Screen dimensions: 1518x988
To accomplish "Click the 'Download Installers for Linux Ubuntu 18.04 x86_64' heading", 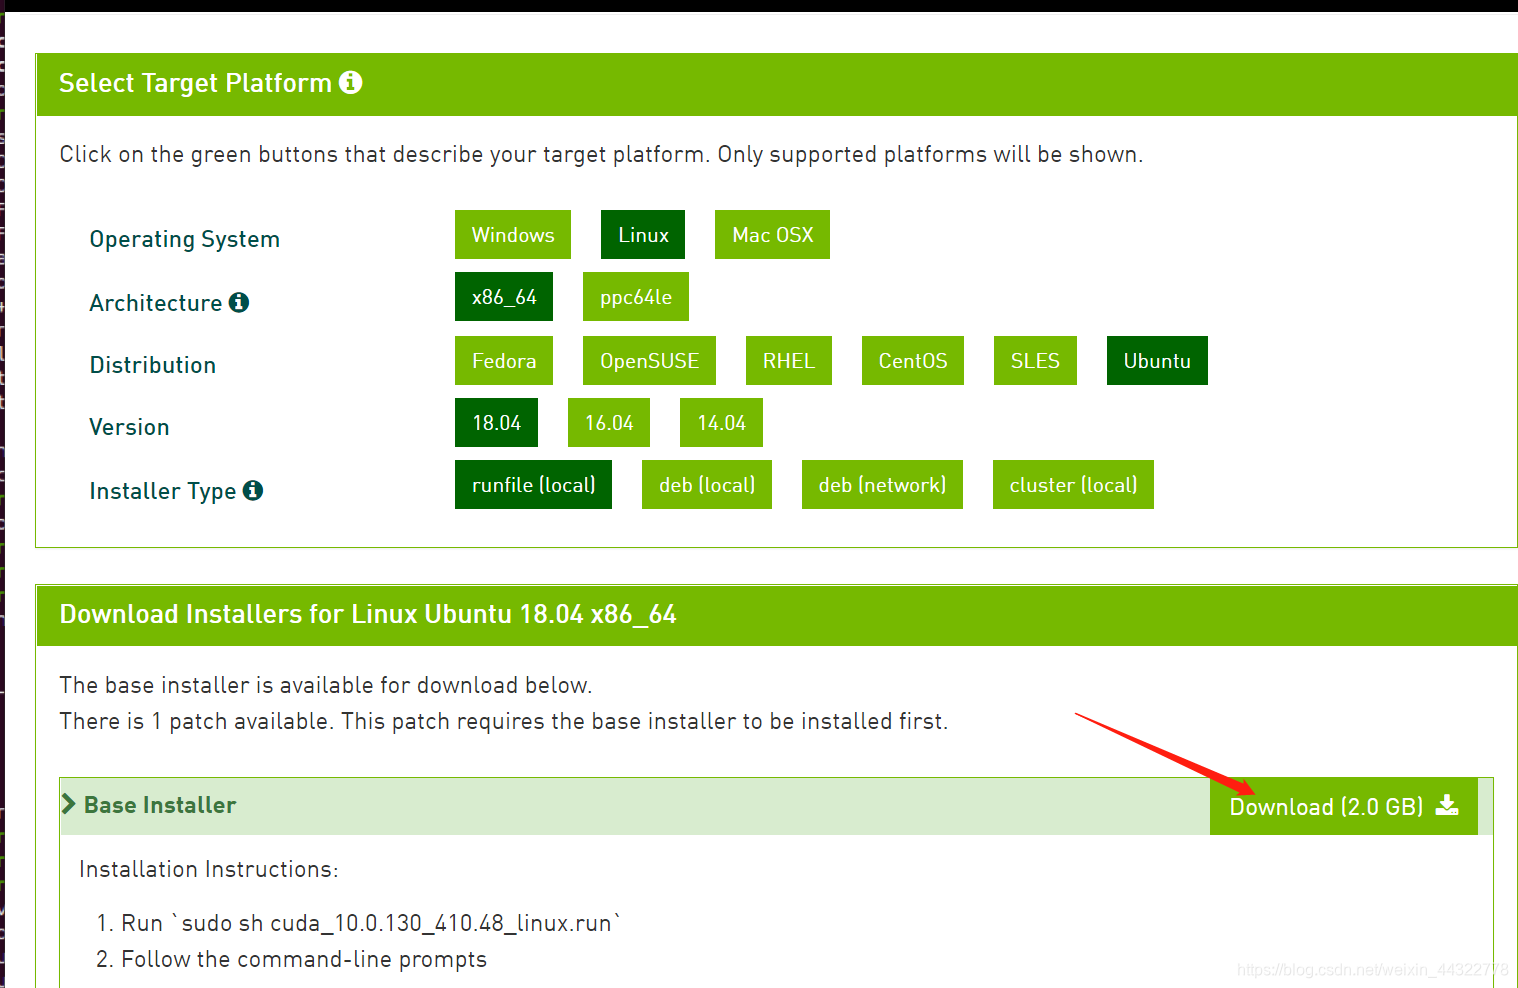I will (368, 614).
